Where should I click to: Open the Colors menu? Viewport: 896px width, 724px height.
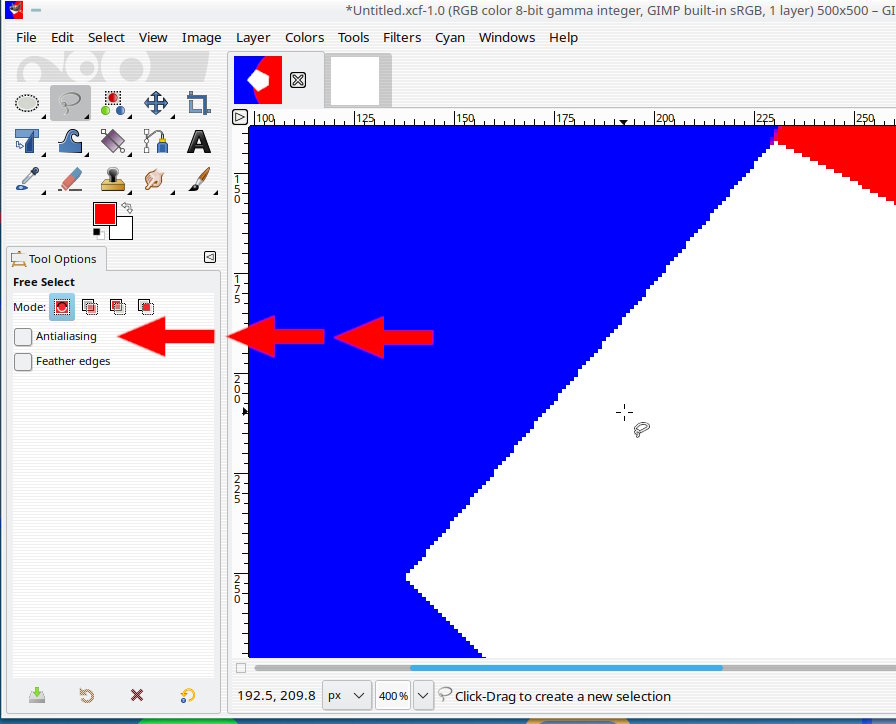point(305,38)
